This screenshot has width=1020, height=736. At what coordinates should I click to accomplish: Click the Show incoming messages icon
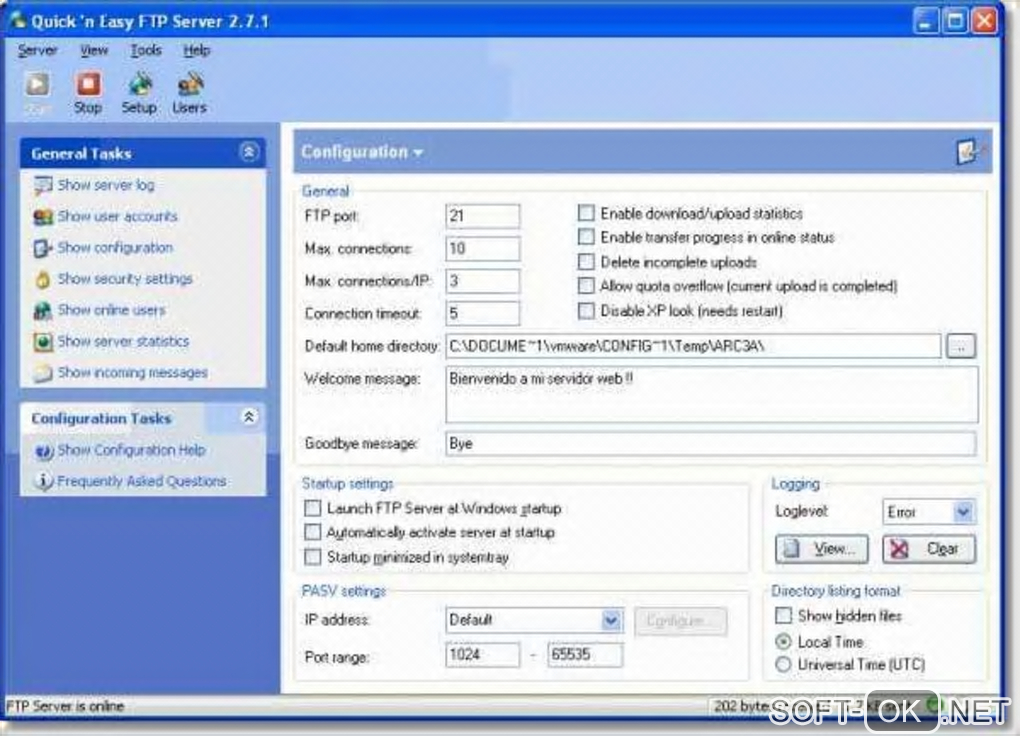pos(43,373)
